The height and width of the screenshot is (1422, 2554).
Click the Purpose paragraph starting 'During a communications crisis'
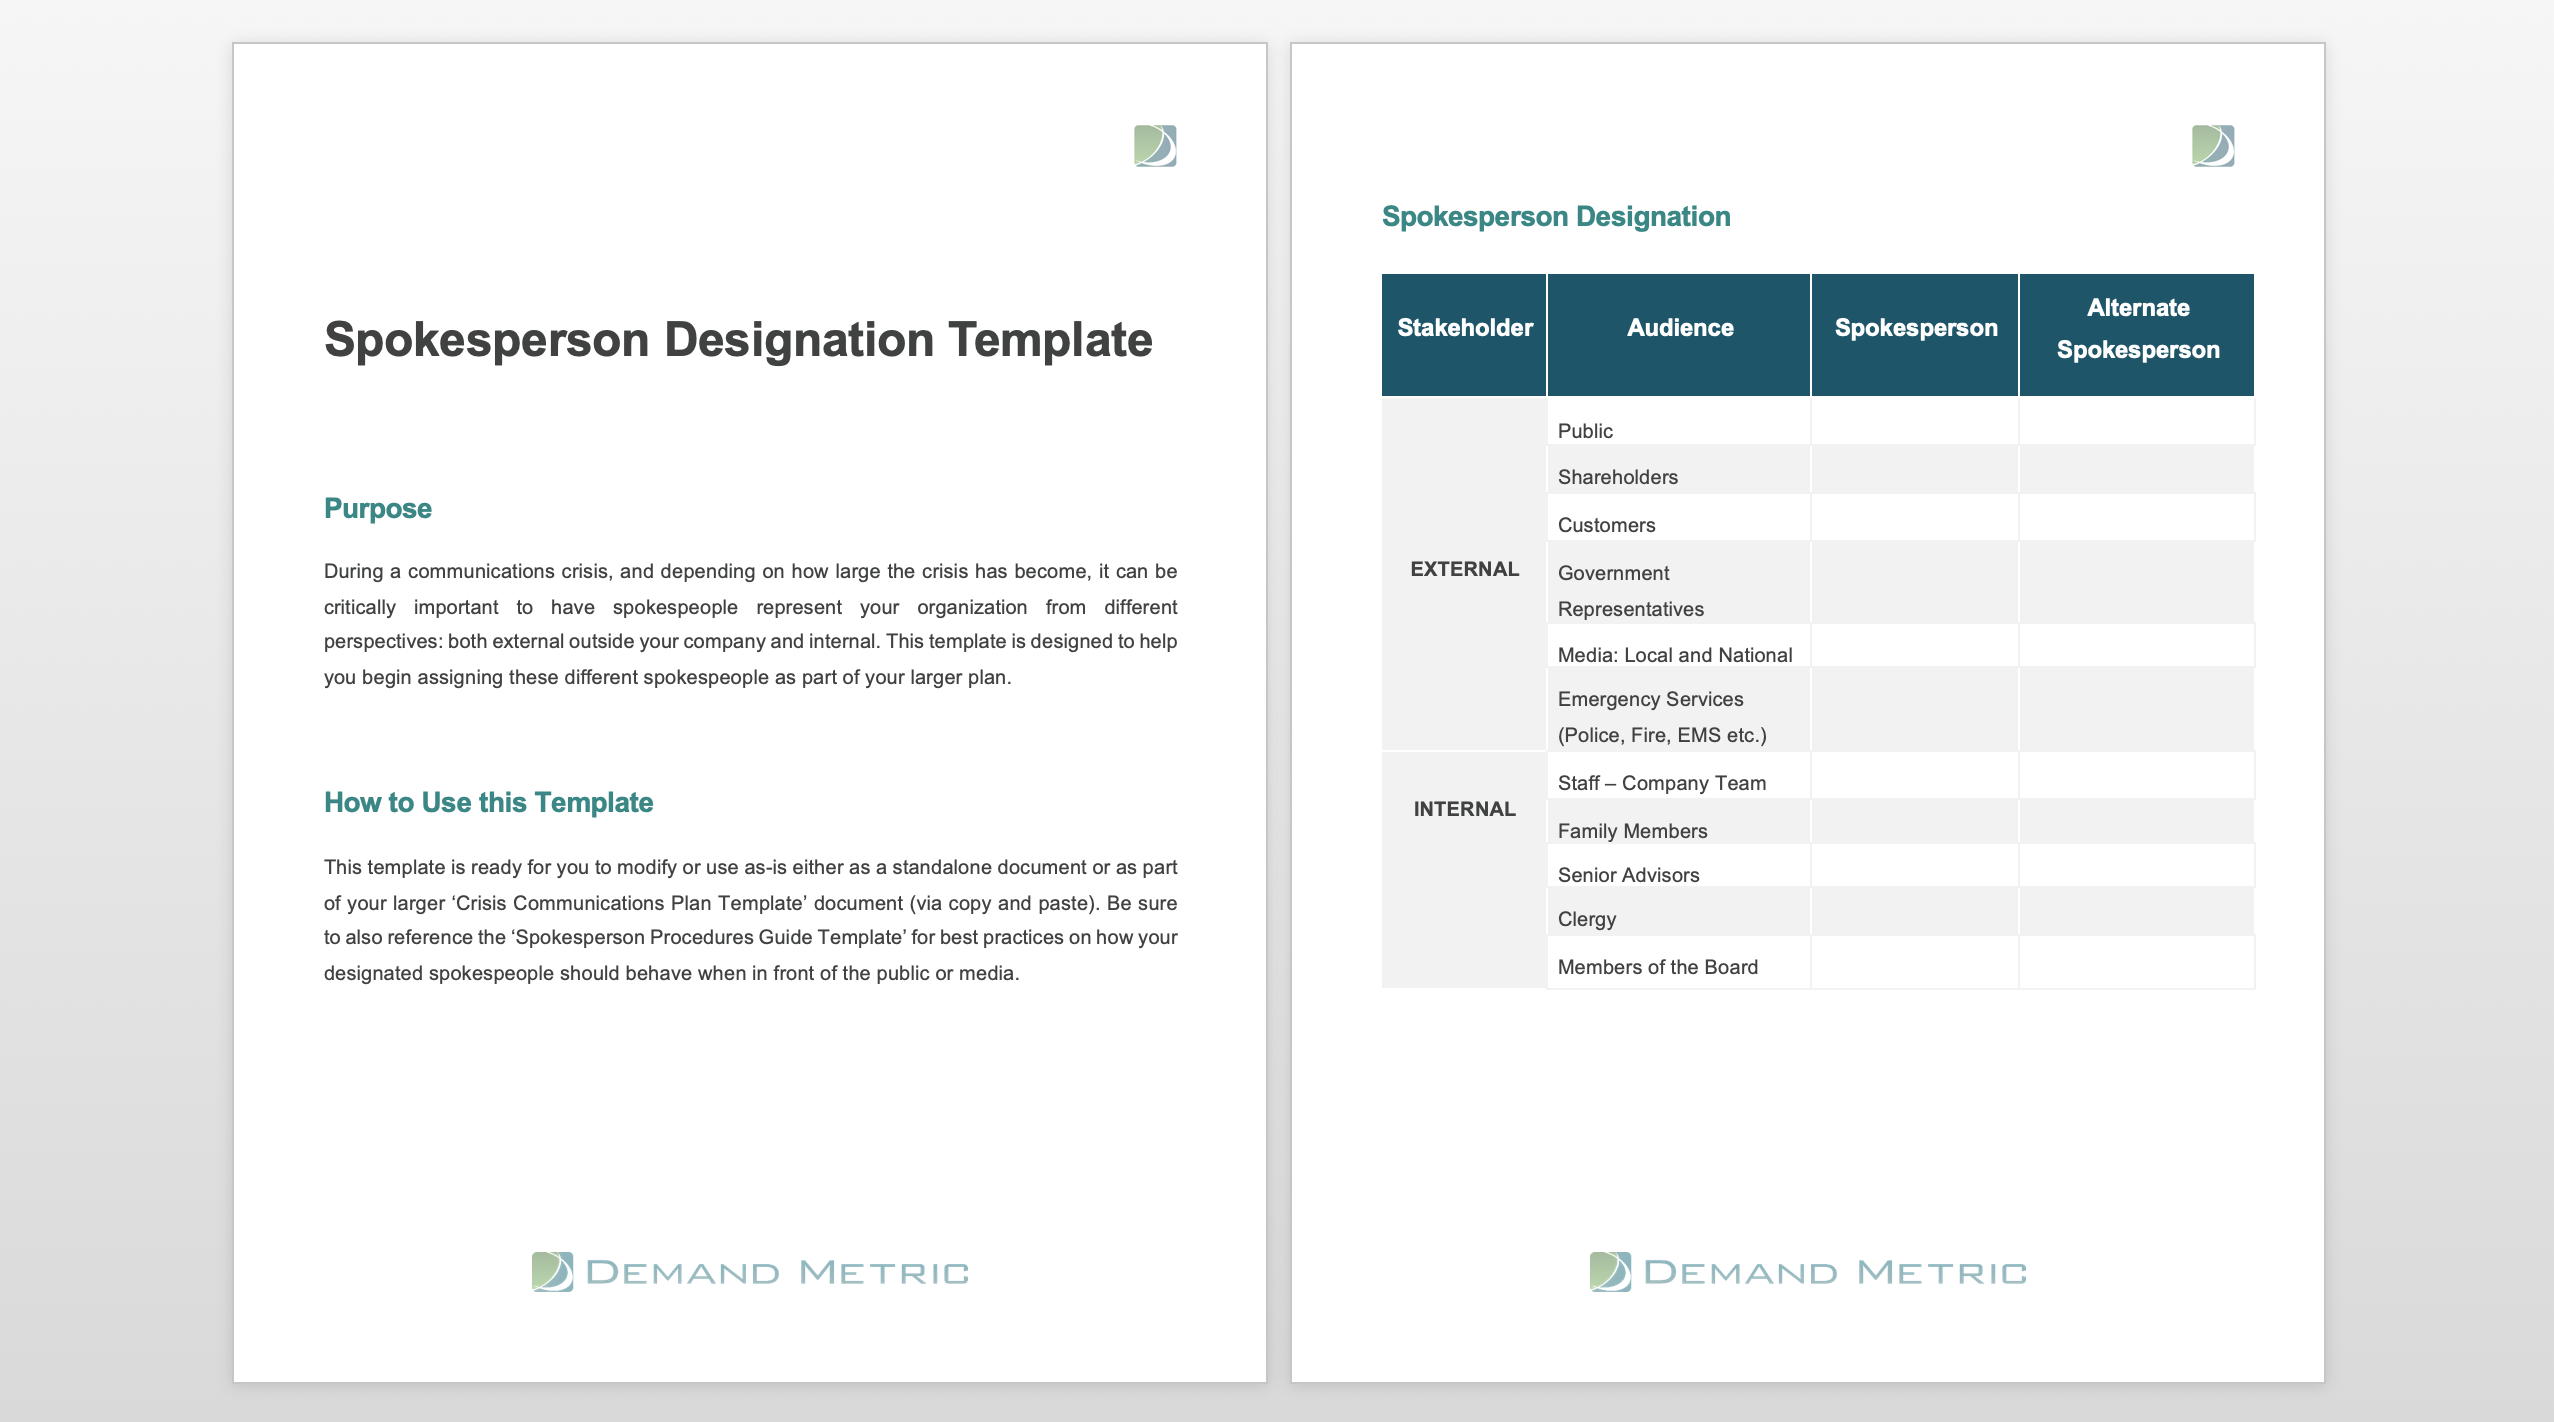(750, 624)
